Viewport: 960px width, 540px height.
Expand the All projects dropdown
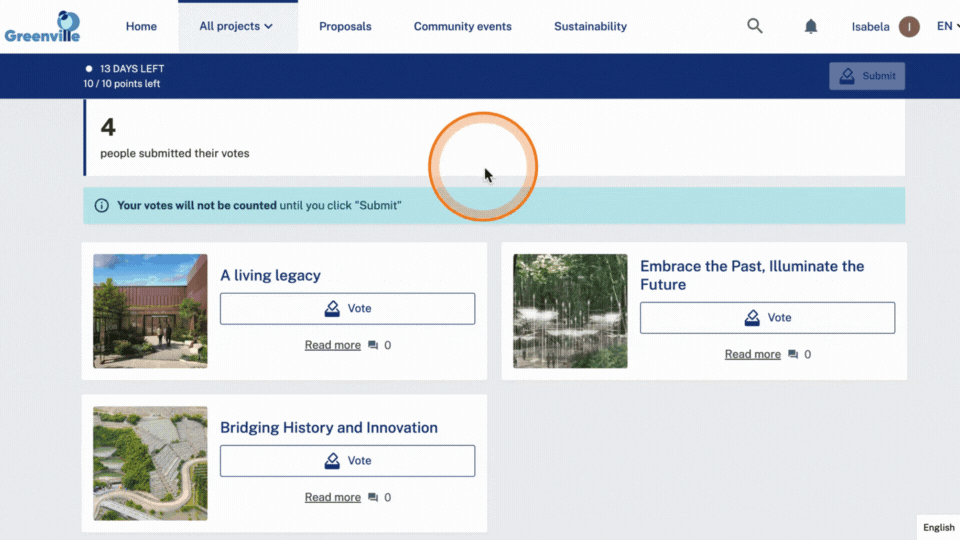[236, 26]
